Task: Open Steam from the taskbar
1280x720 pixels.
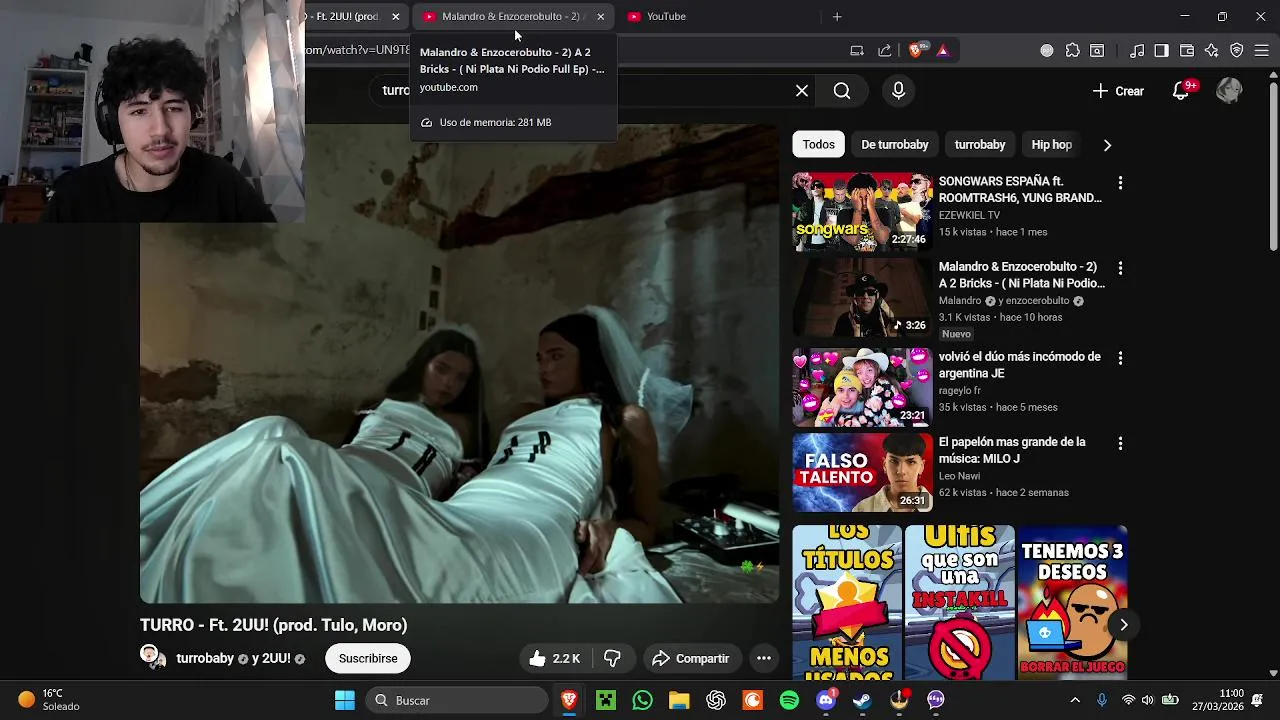Action: point(862,700)
